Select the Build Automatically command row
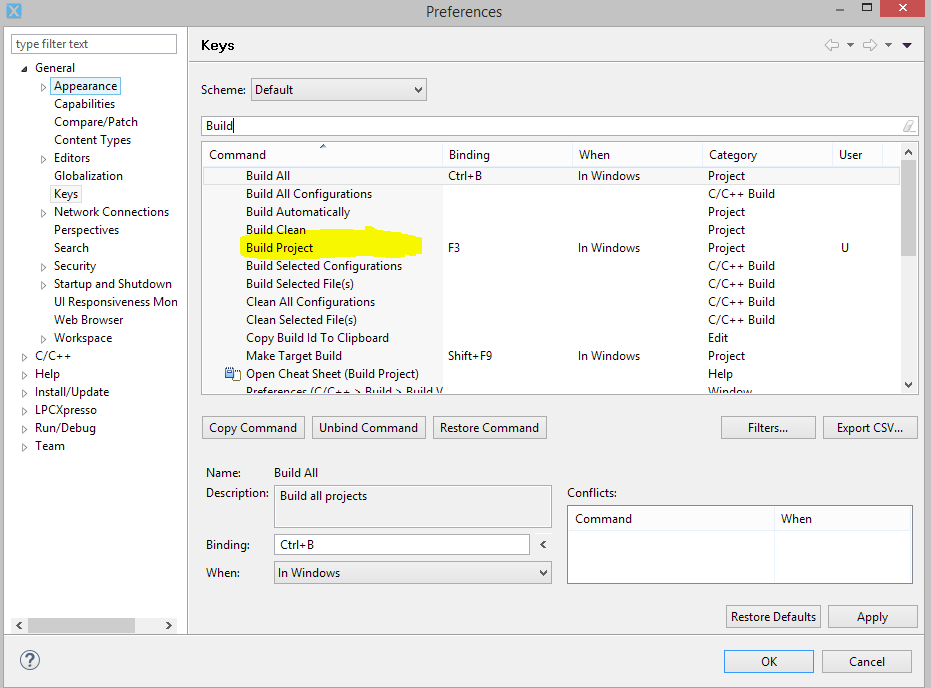The height and width of the screenshot is (688, 931). 551,212
